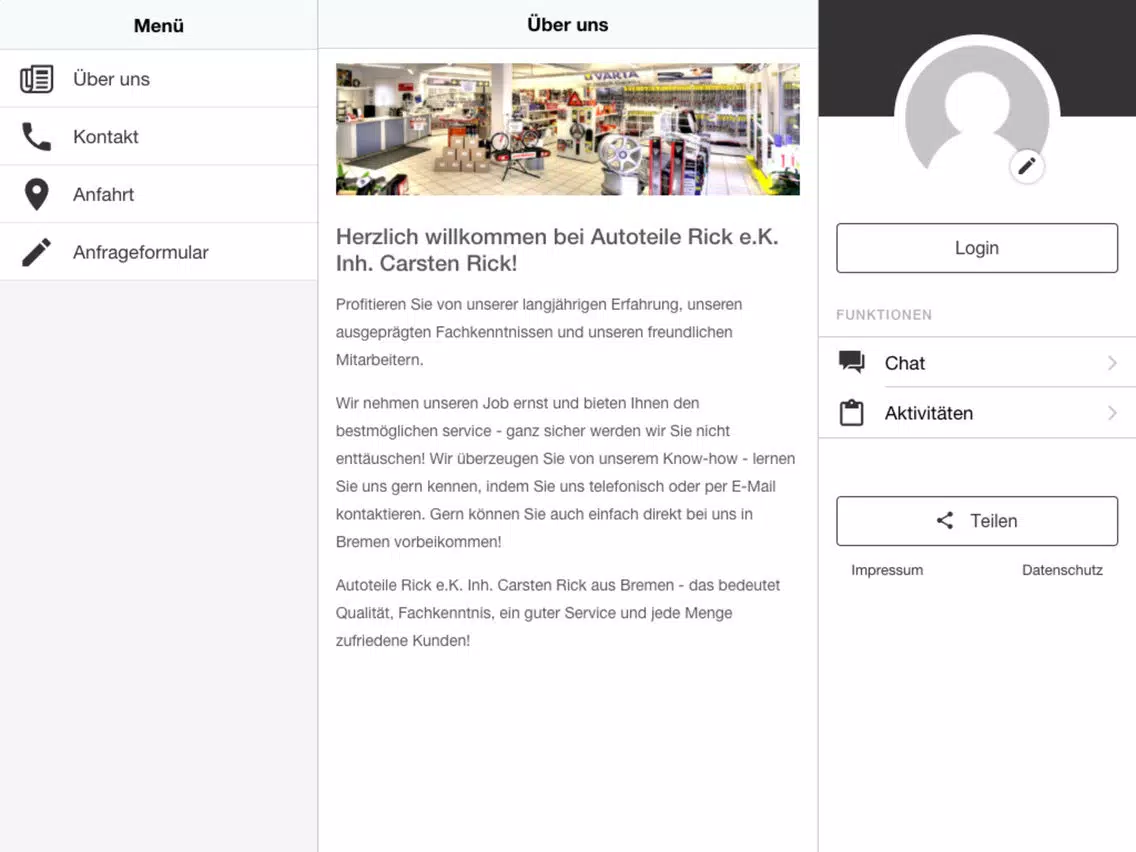
Task: Expand the Aktivitäten row chevron
Action: click(1112, 413)
